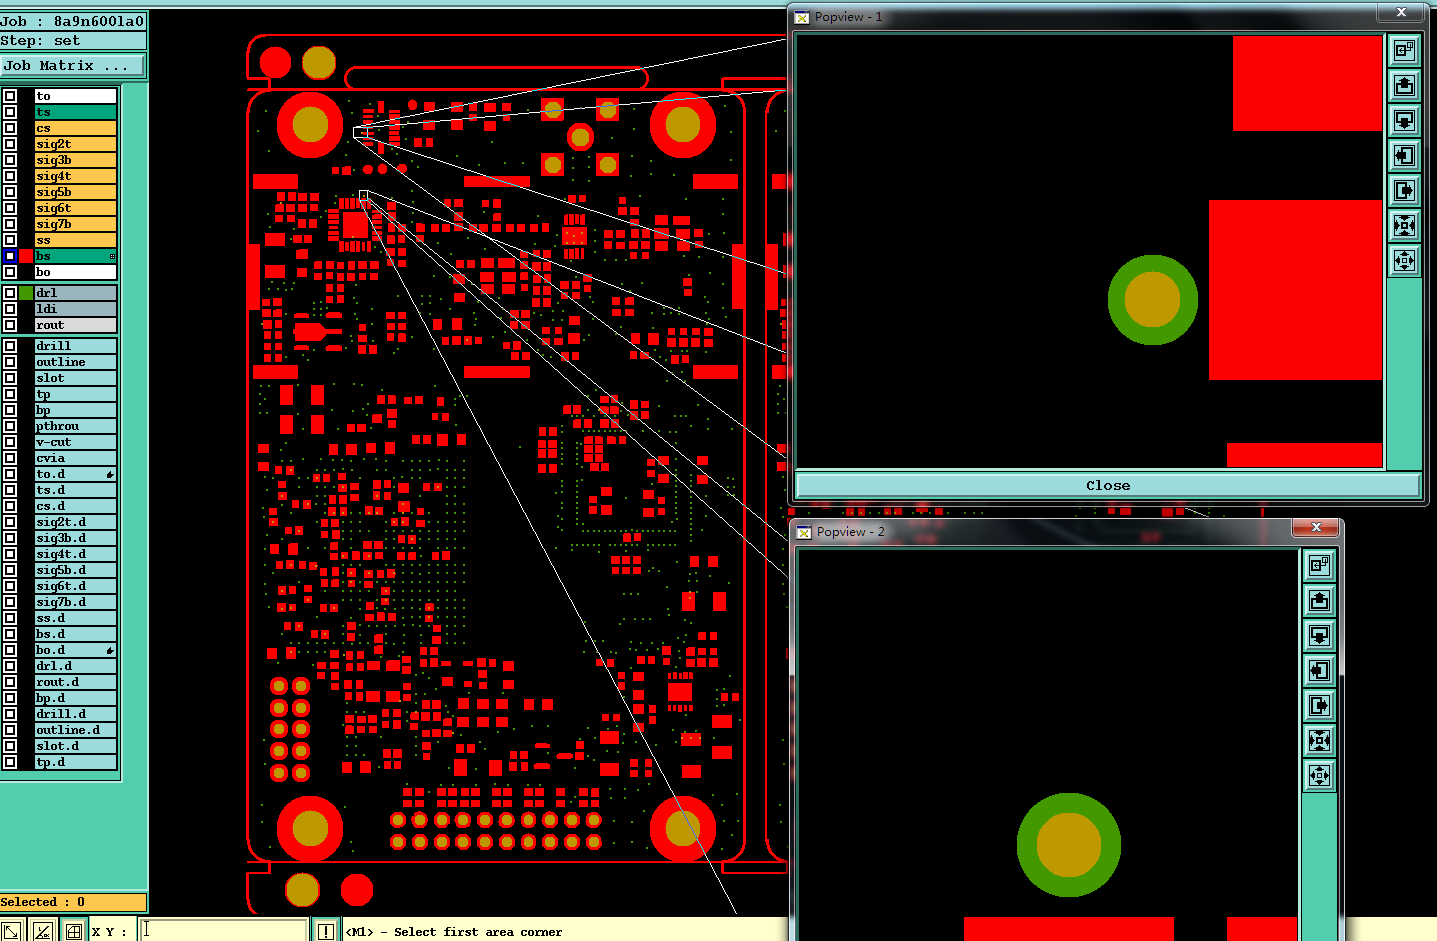Click the Selected : 0 status field
Viewport: 1437px width, 941px height.
(x=73, y=902)
